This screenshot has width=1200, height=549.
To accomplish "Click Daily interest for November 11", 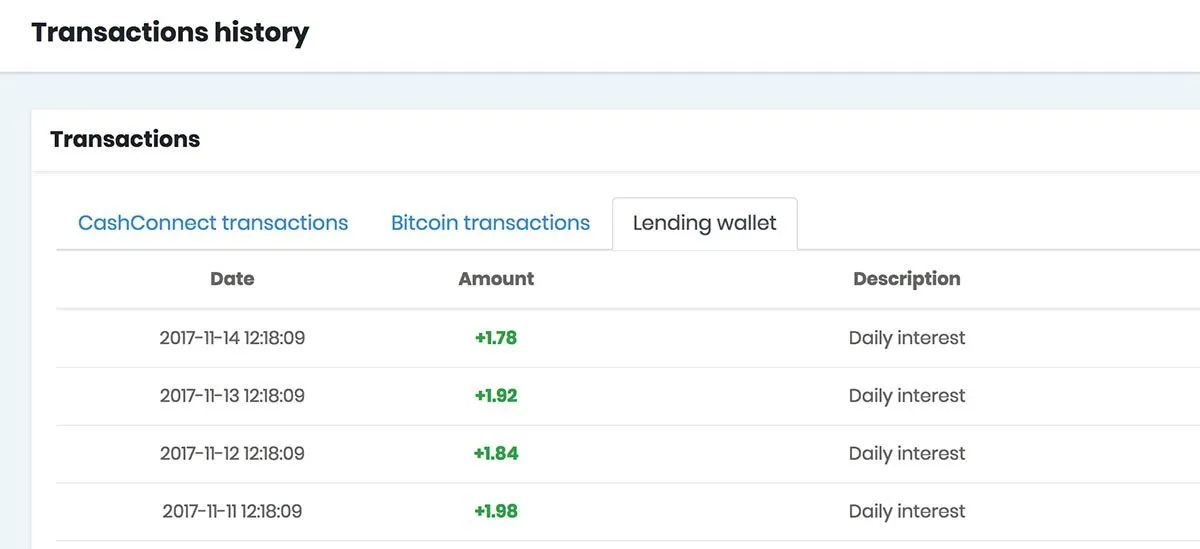I will click(907, 511).
